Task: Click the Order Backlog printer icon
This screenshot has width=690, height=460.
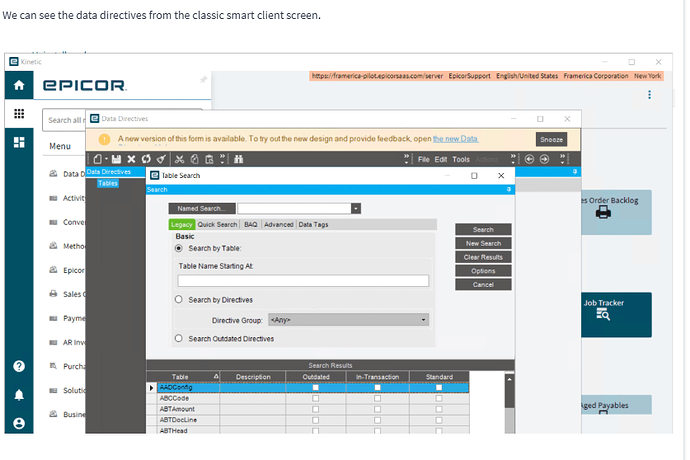Action: point(603,213)
